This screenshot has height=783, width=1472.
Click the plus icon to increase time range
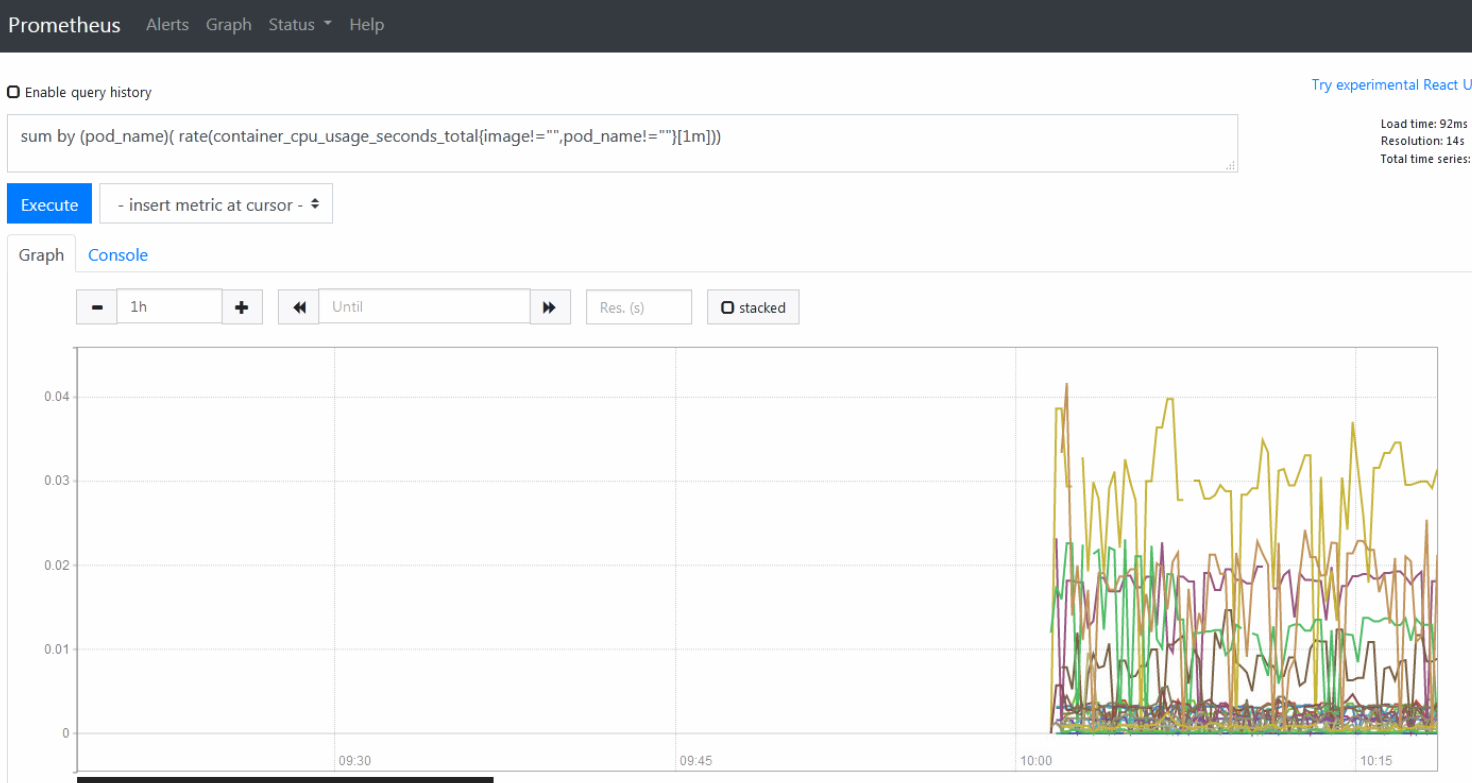(x=241, y=308)
